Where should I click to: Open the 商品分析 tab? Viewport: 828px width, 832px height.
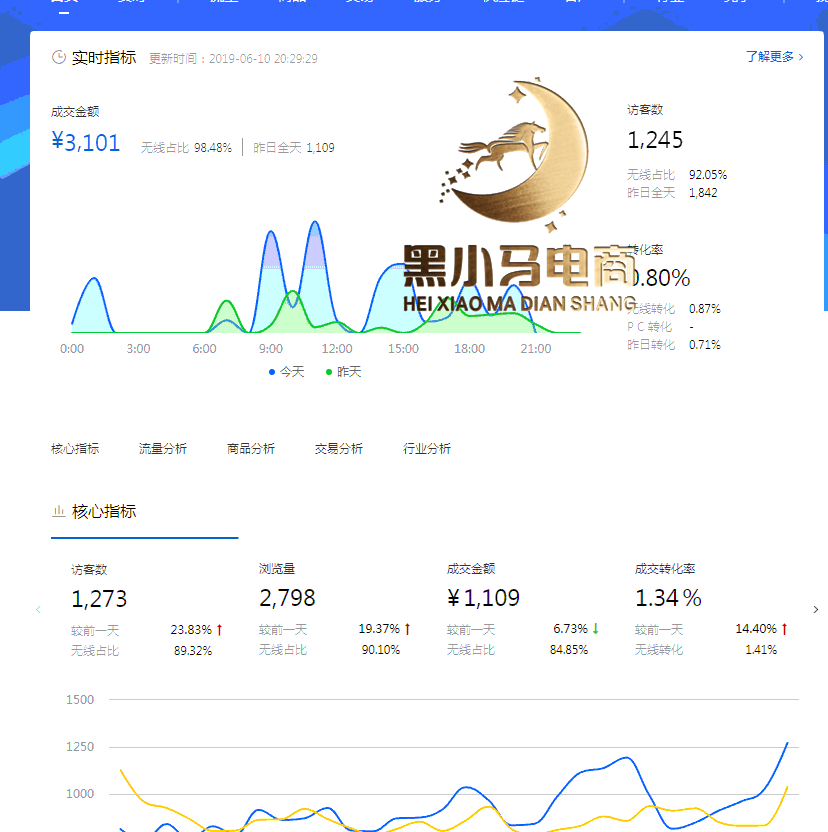[x=251, y=449]
